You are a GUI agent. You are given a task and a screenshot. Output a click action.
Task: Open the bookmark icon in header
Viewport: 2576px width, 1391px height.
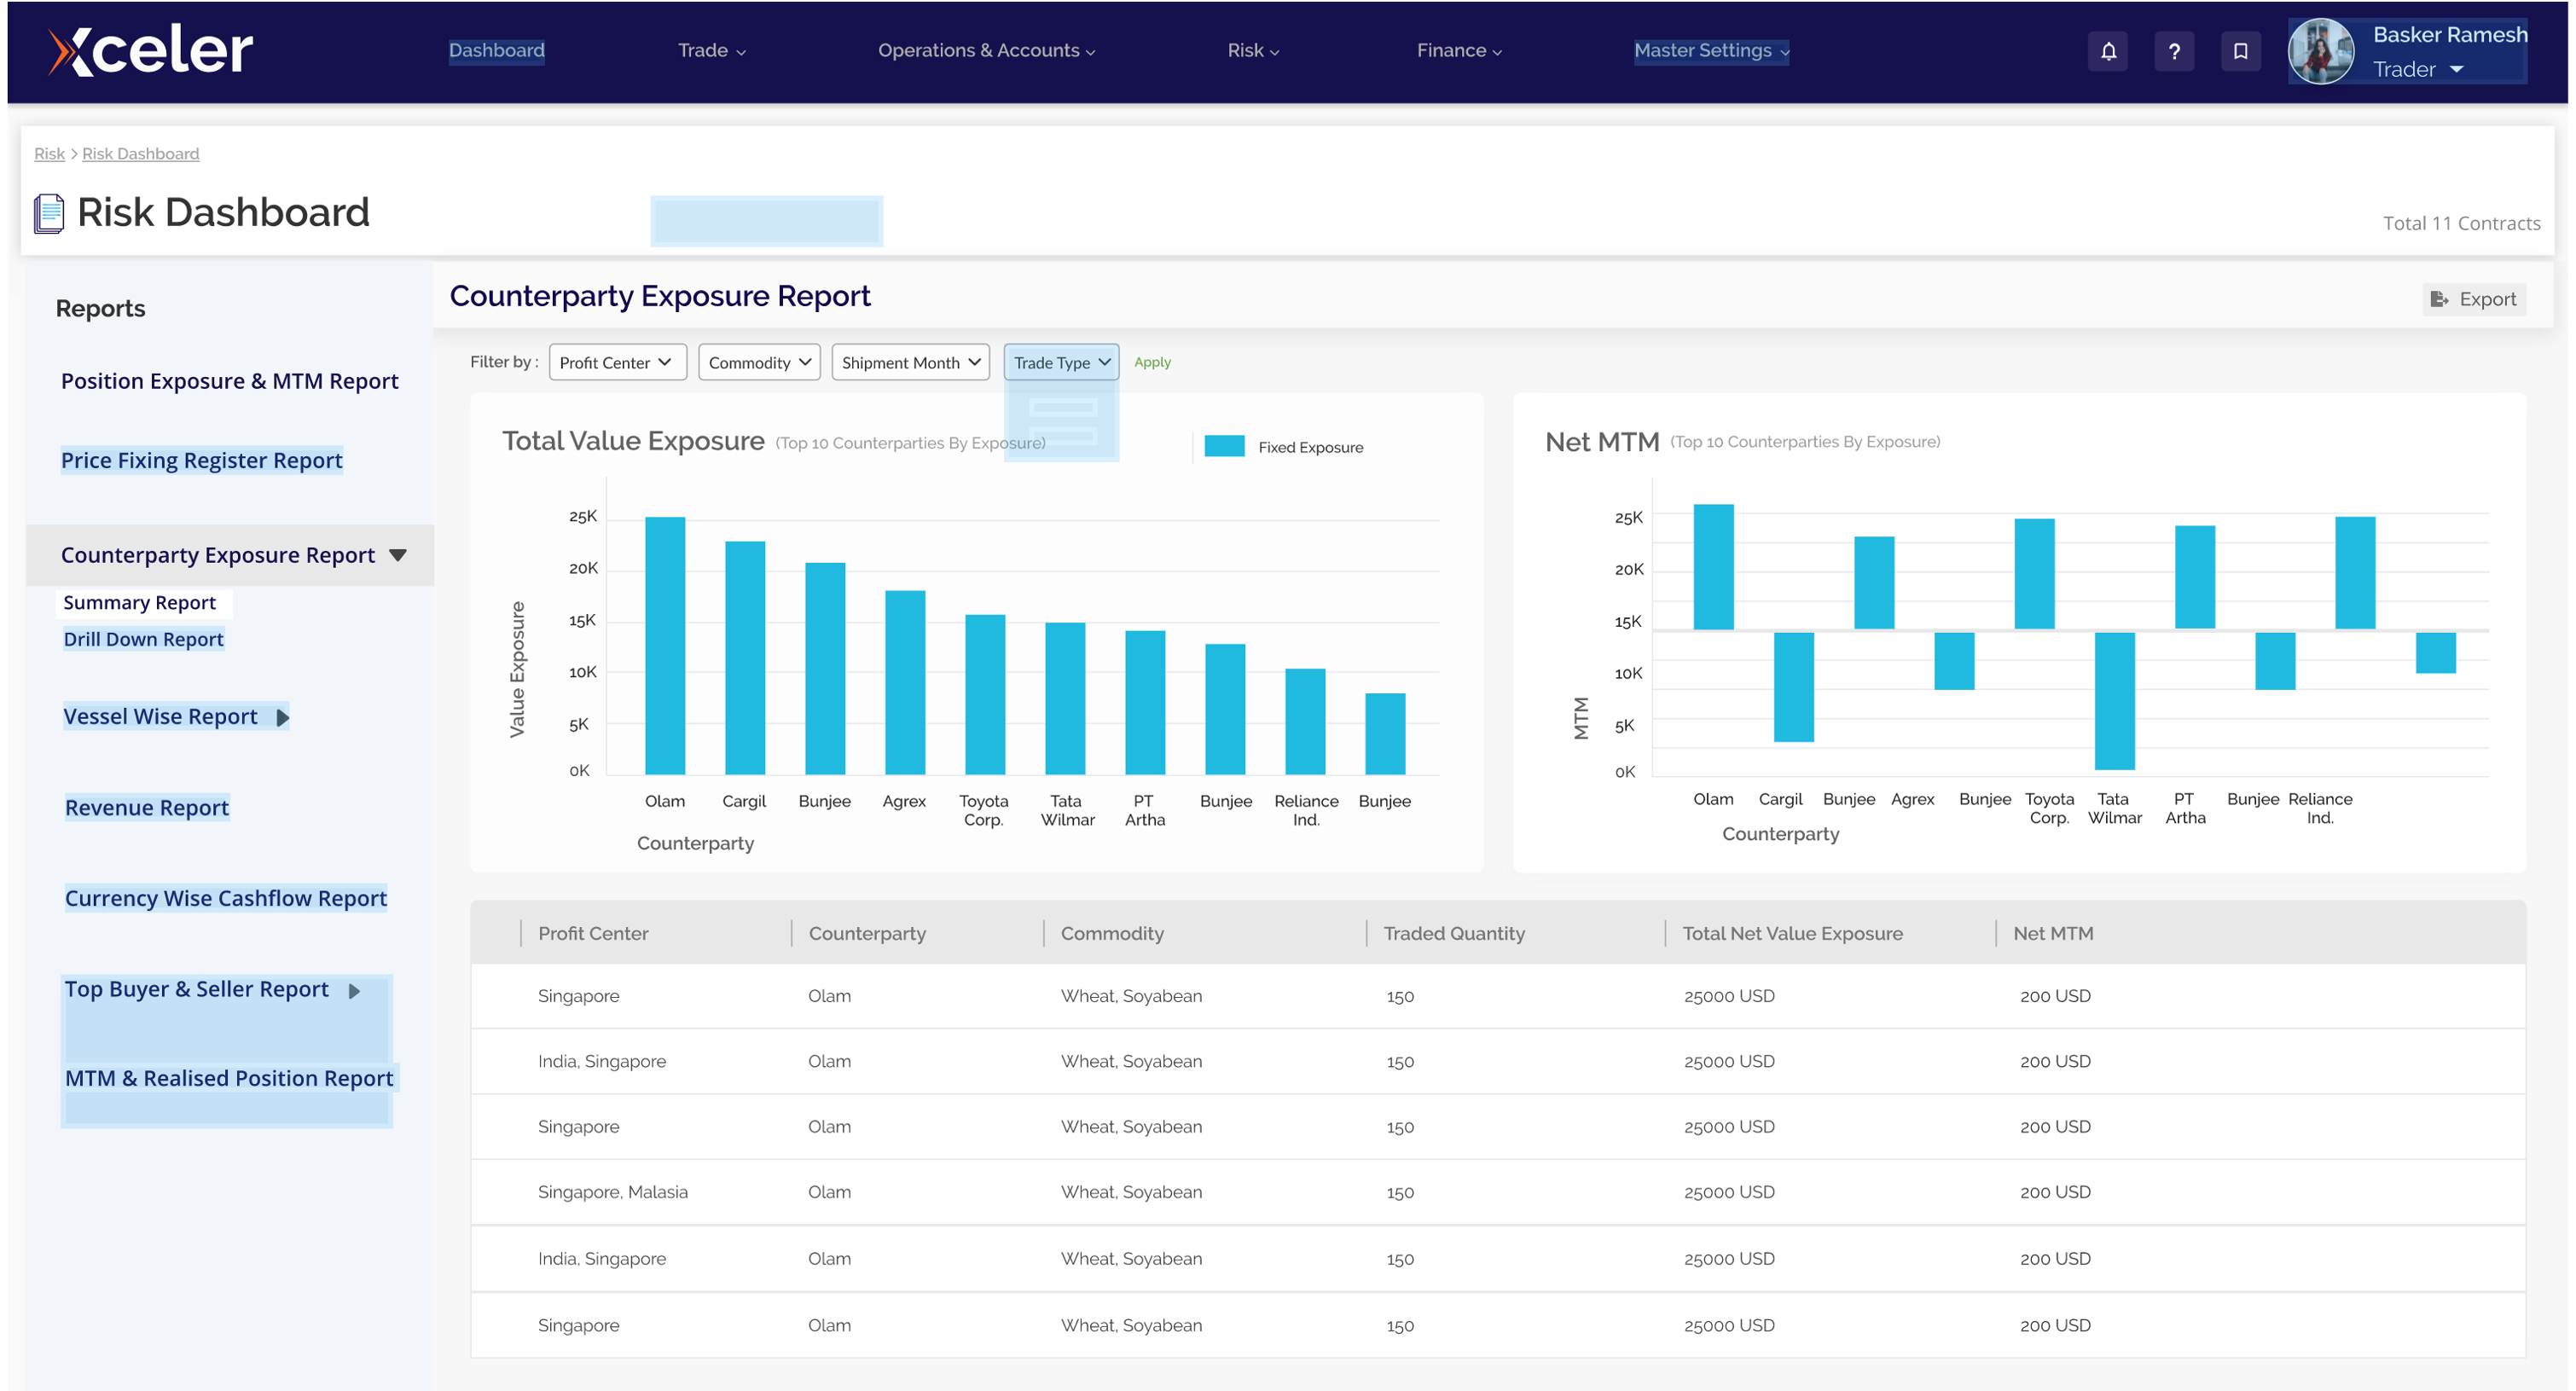click(2240, 51)
